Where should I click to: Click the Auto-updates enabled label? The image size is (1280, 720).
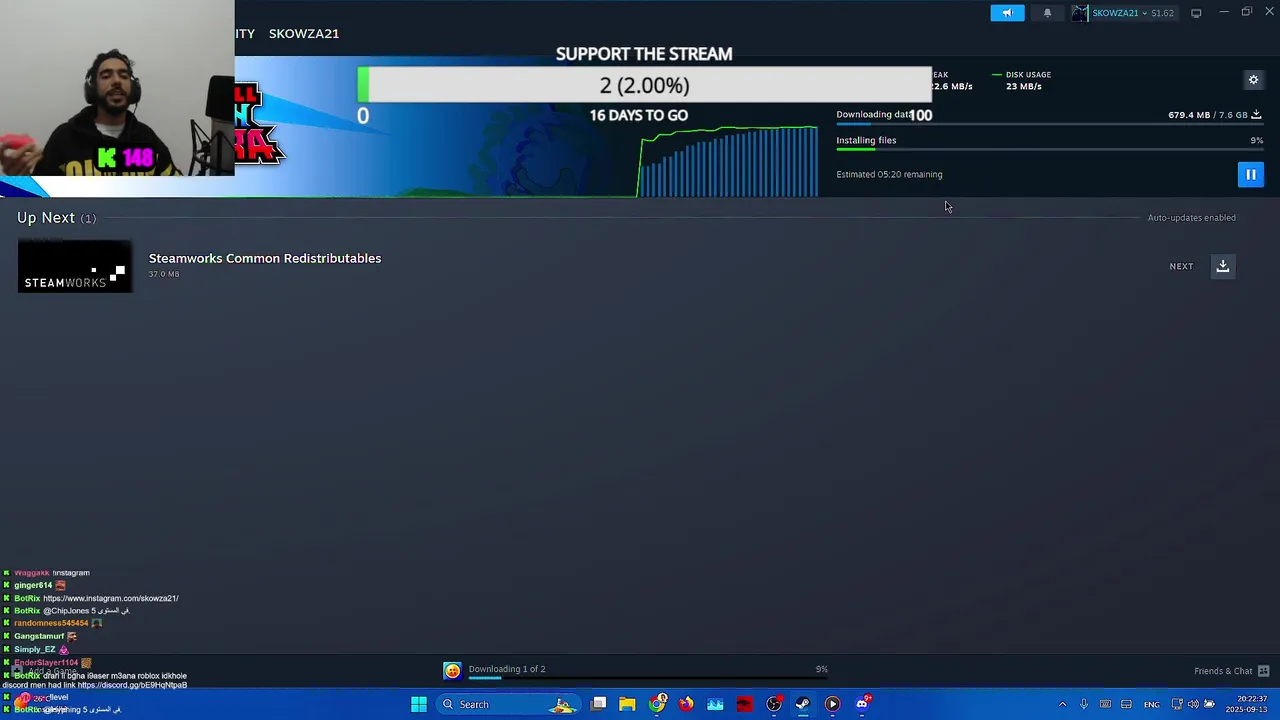[1191, 218]
